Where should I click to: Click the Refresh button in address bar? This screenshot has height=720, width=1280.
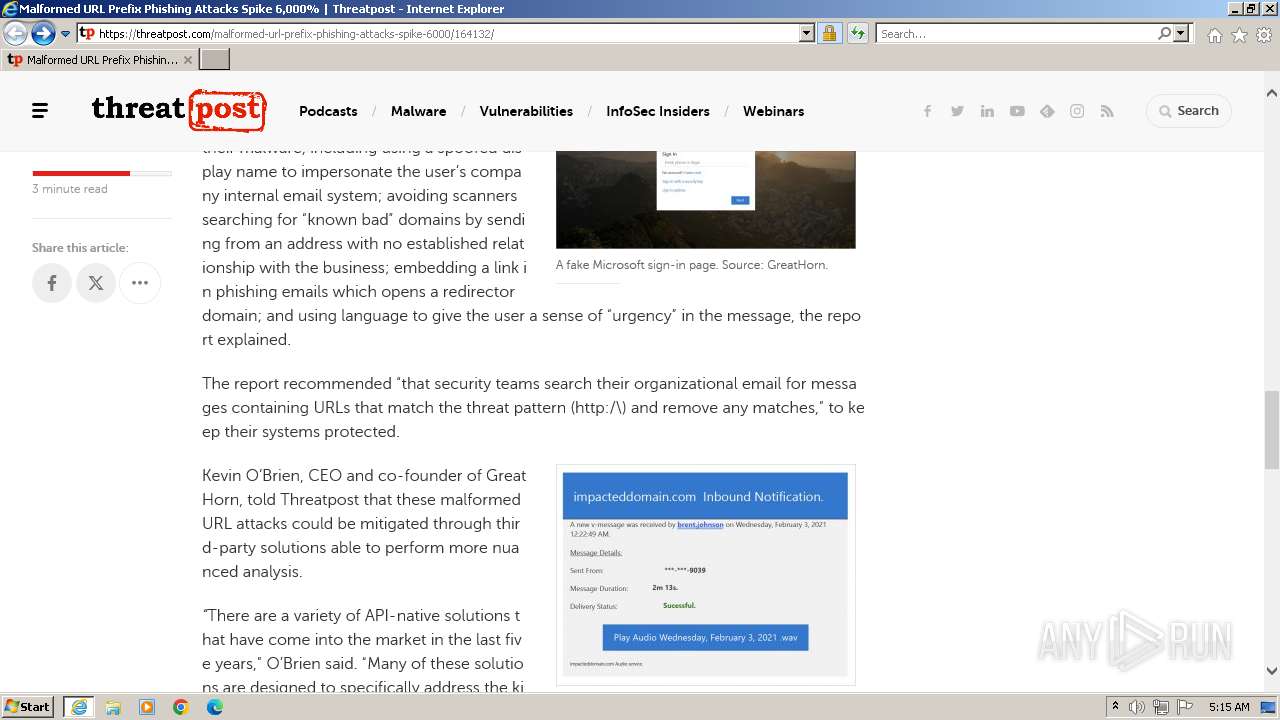857,33
